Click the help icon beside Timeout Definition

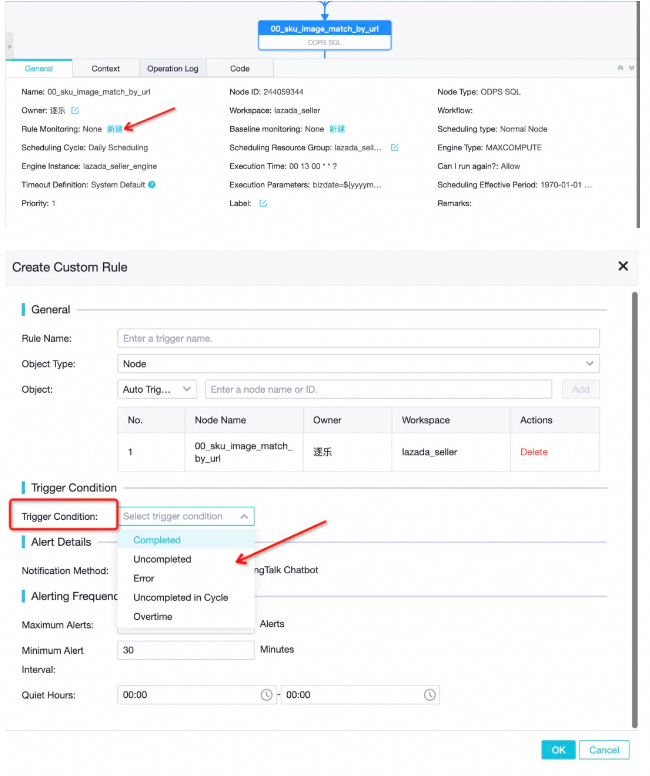point(152,185)
